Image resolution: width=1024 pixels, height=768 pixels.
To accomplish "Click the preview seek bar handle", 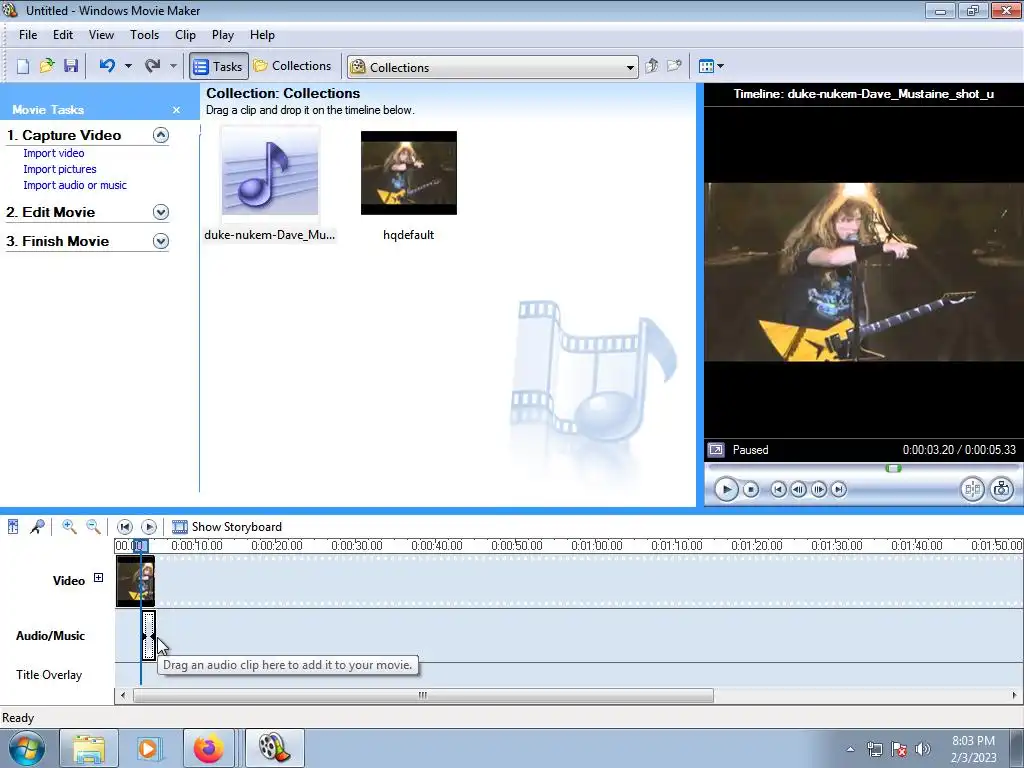I will [x=893, y=468].
